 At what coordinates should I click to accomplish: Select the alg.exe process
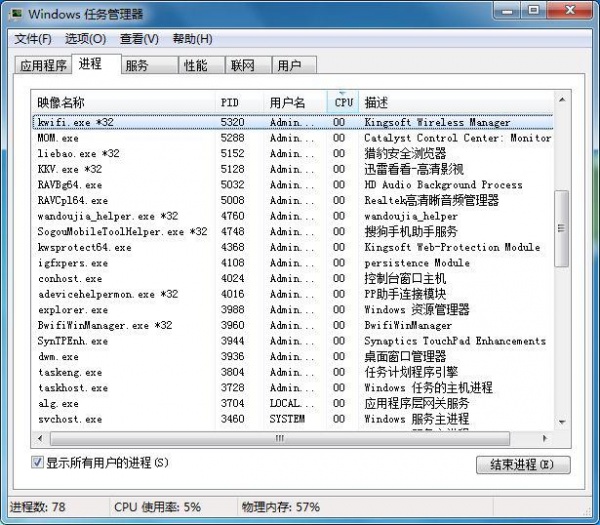pos(293,403)
